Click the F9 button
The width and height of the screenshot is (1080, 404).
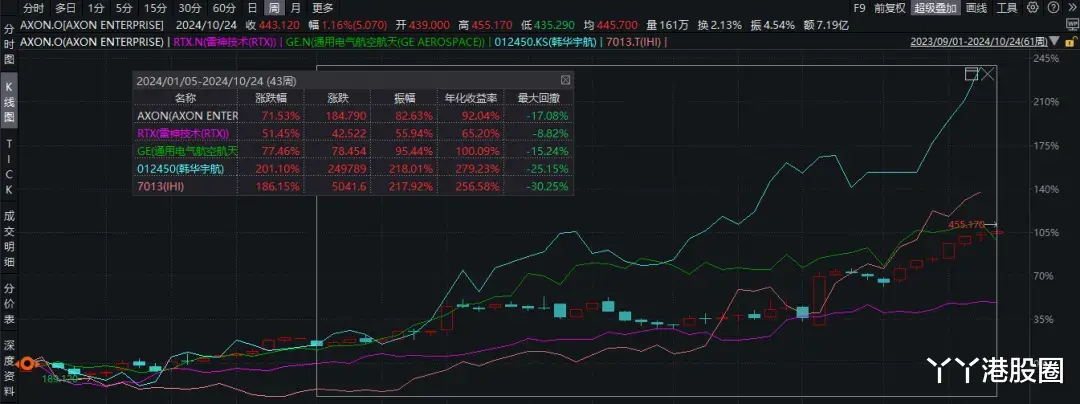pos(859,8)
